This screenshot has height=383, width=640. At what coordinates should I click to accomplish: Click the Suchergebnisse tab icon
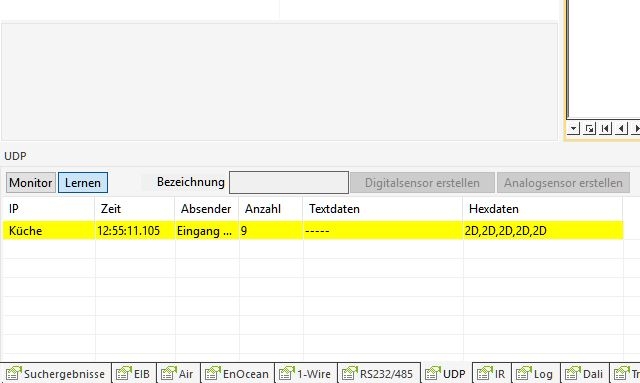(13, 373)
